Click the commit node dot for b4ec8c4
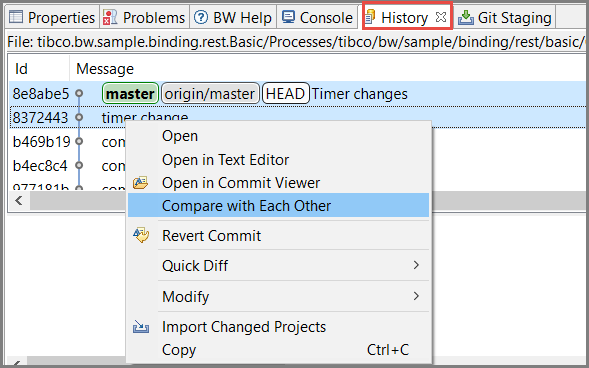The image size is (589, 368). 79,165
